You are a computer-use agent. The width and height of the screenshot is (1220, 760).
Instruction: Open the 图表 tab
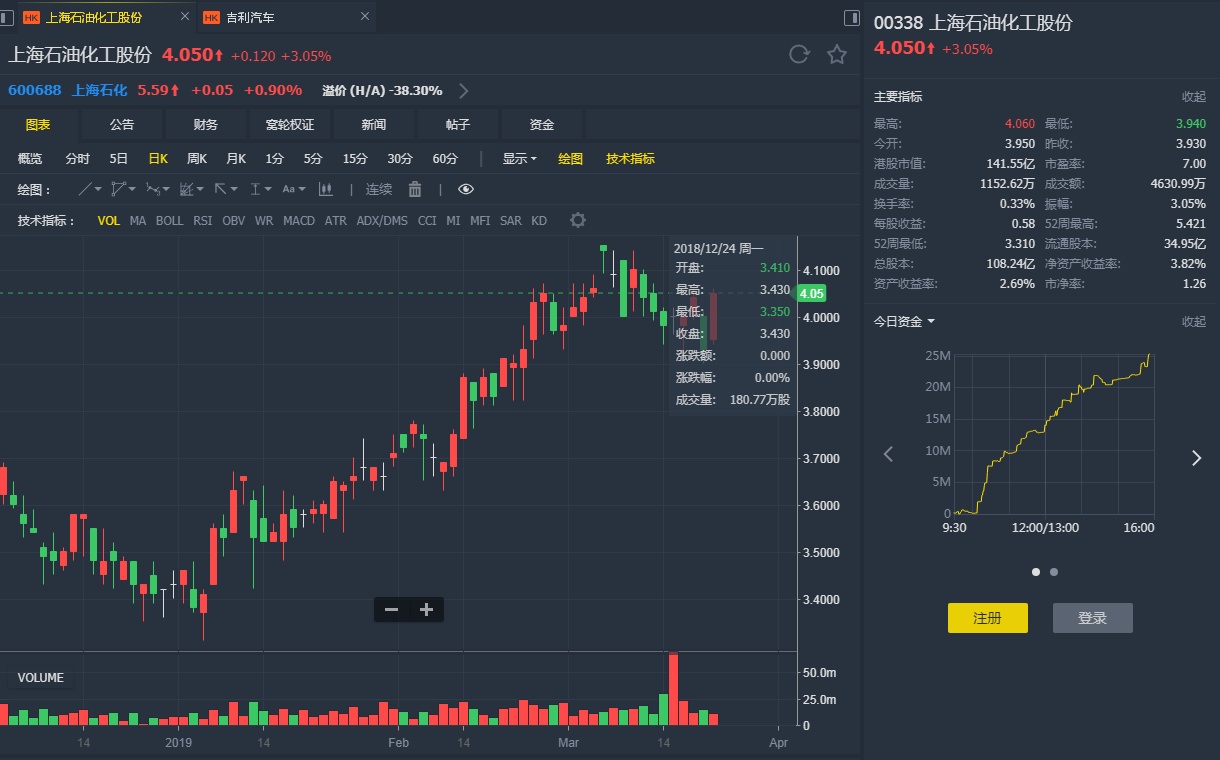click(x=38, y=125)
